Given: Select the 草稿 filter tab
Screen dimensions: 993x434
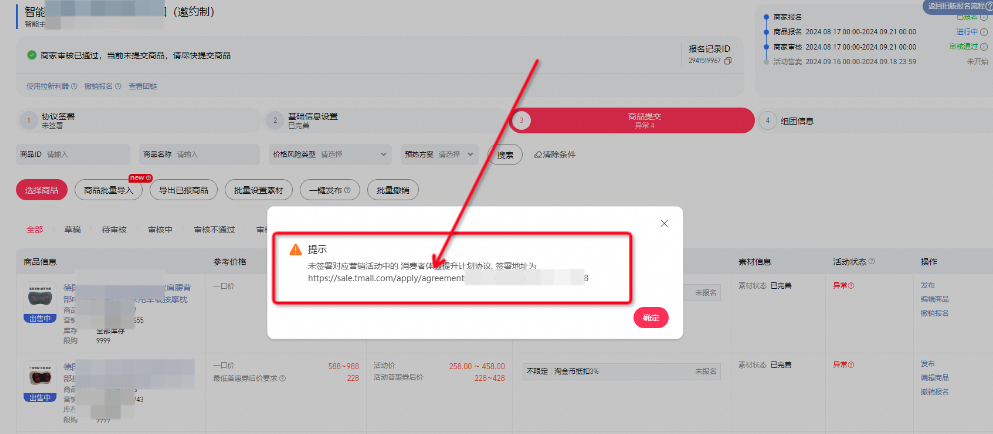Looking at the screenshot, I should 72,230.
